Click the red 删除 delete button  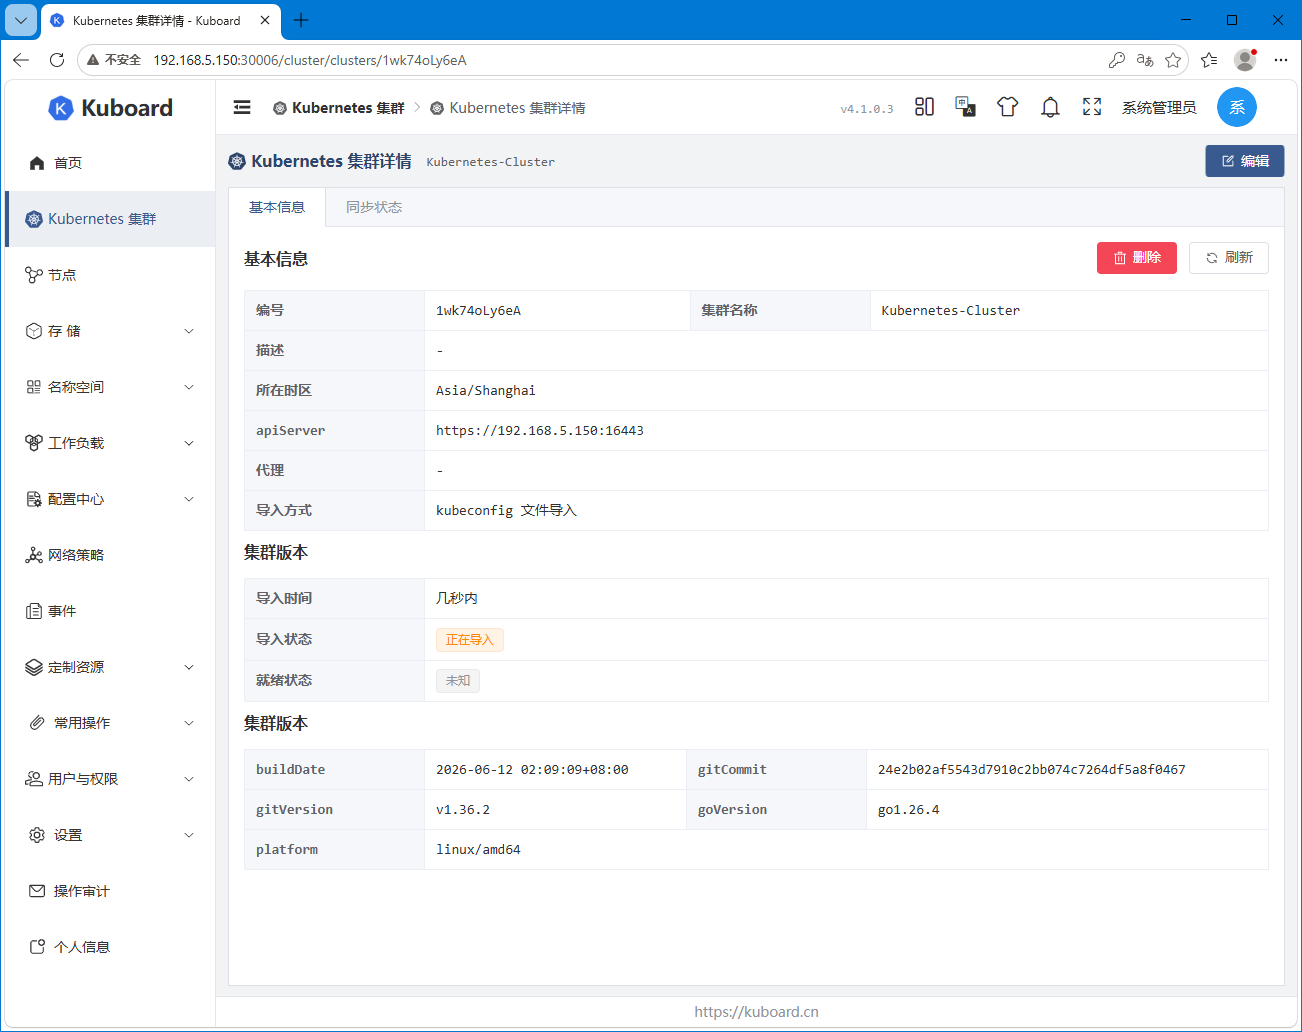pyautogui.click(x=1137, y=258)
